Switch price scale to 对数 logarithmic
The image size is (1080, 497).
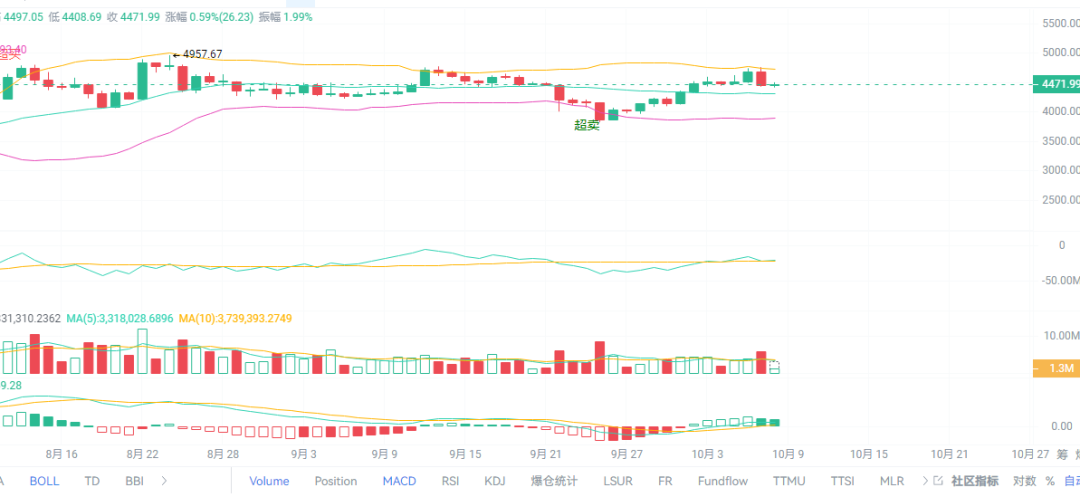1024,481
